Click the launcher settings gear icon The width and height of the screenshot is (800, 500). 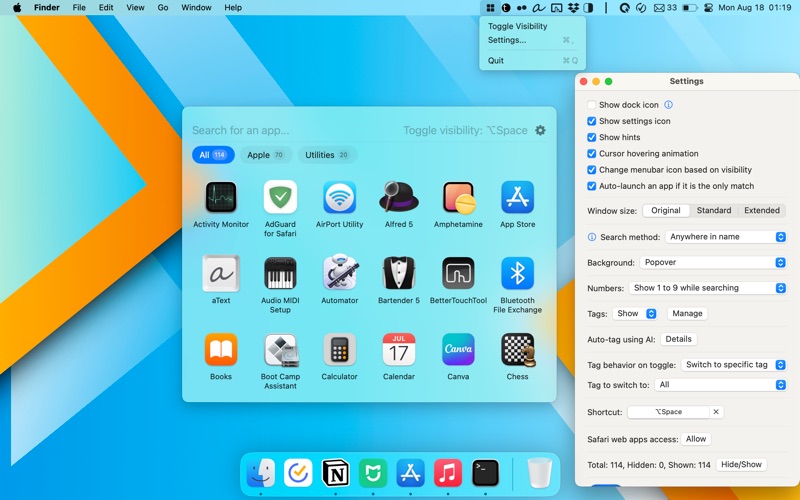coord(540,130)
